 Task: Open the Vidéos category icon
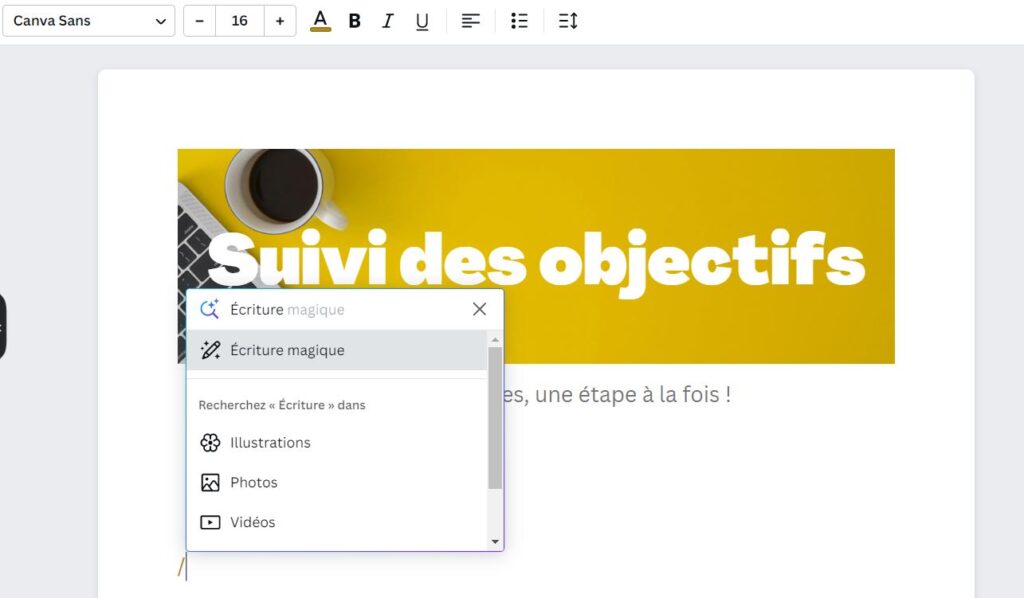210,521
